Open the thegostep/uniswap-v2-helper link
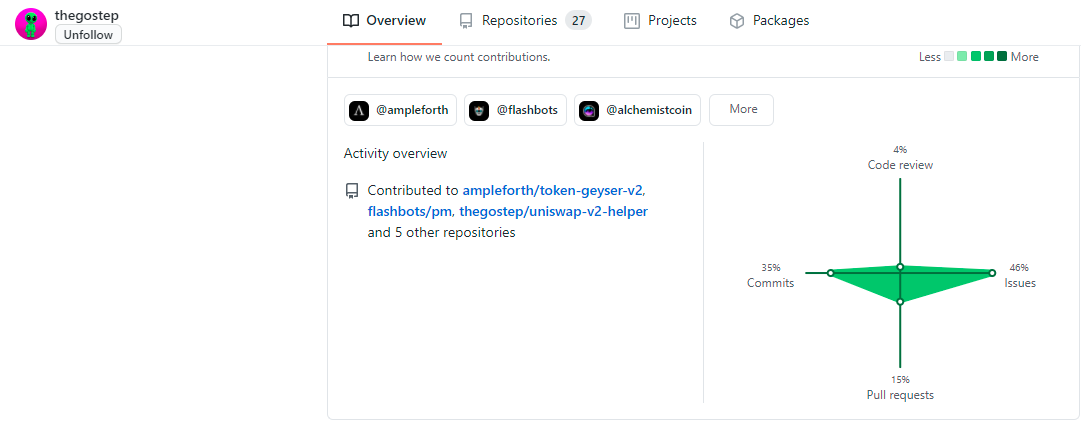The width and height of the screenshot is (1081, 424). [554, 211]
